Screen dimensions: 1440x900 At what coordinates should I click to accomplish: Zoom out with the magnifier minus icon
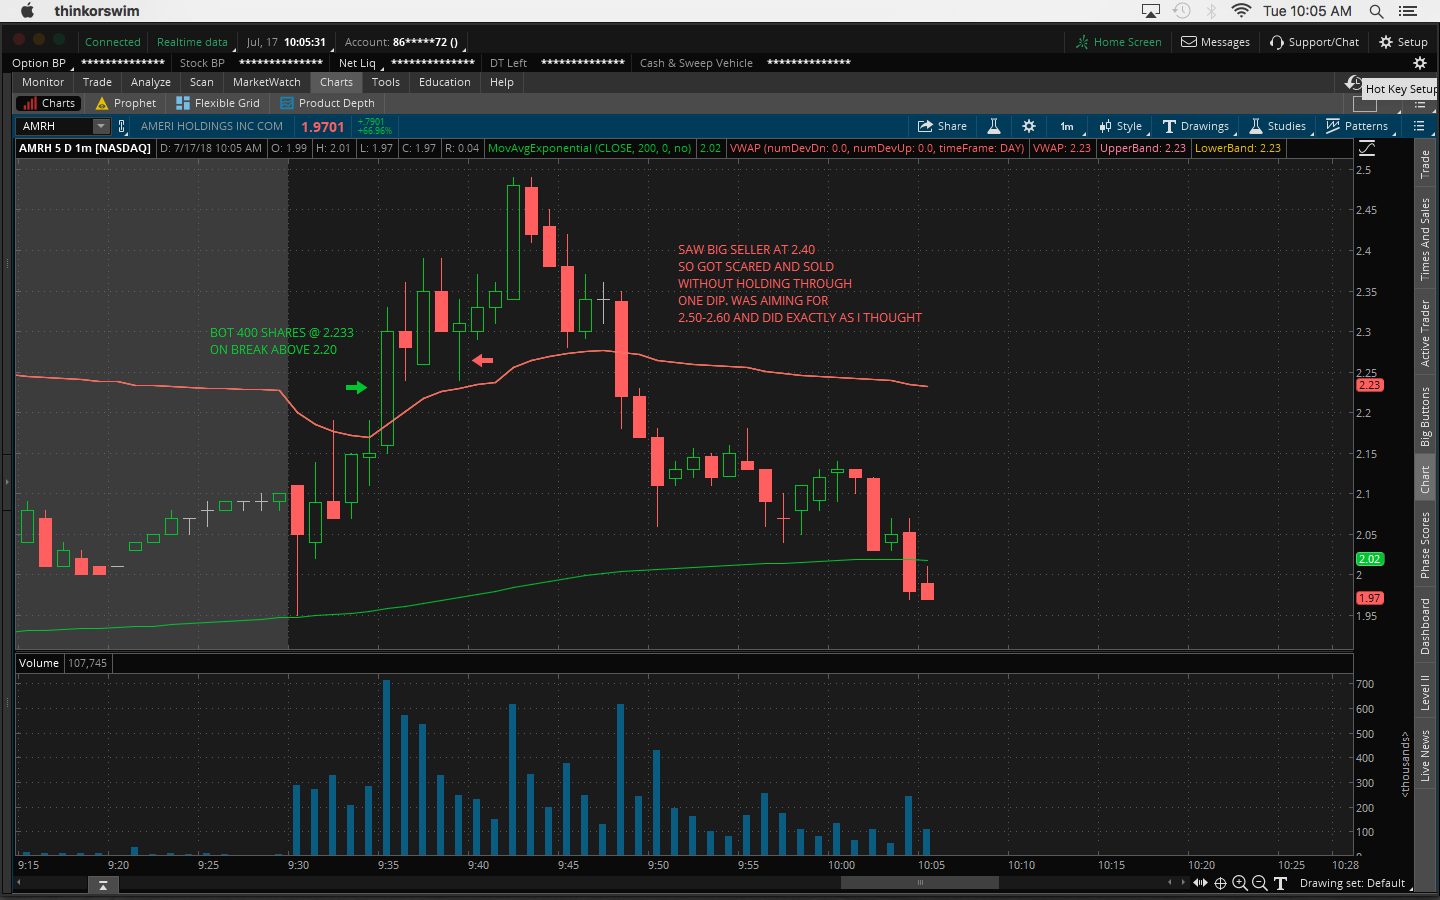(1260, 883)
